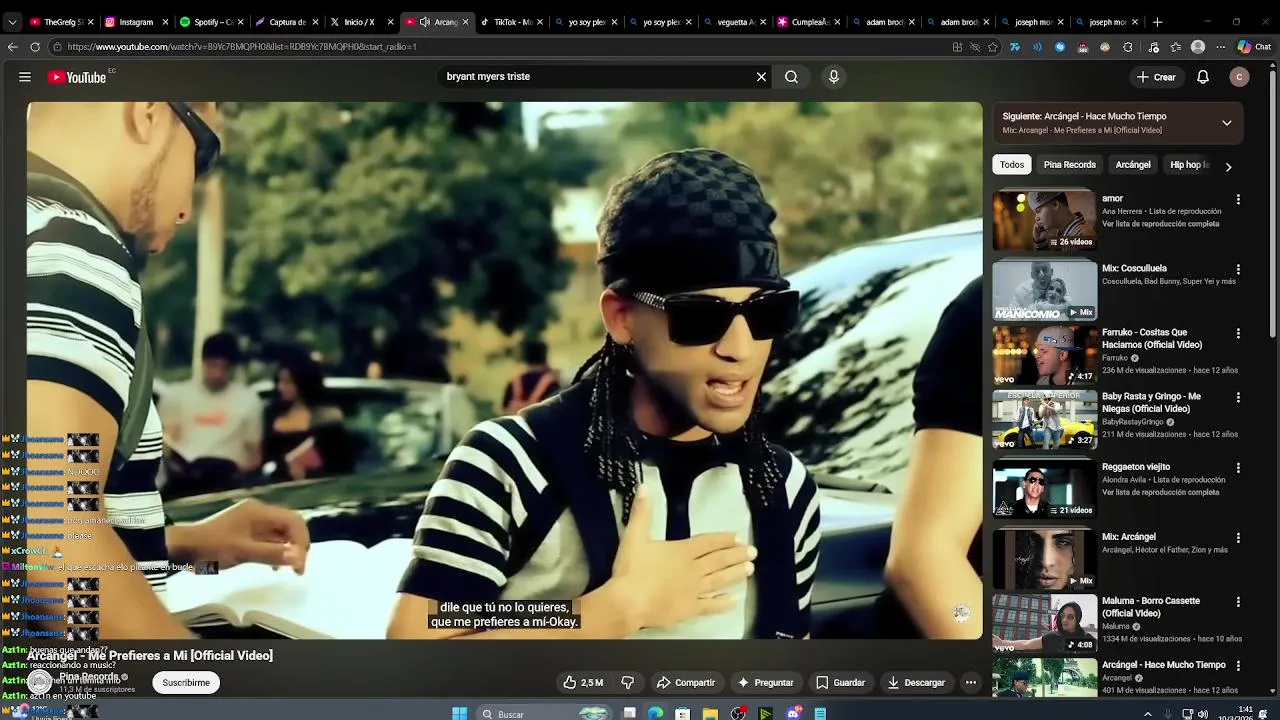Viewport: 1280px width, 720px height.
Task: Click the magnifier search button
Action: [791, 77]
